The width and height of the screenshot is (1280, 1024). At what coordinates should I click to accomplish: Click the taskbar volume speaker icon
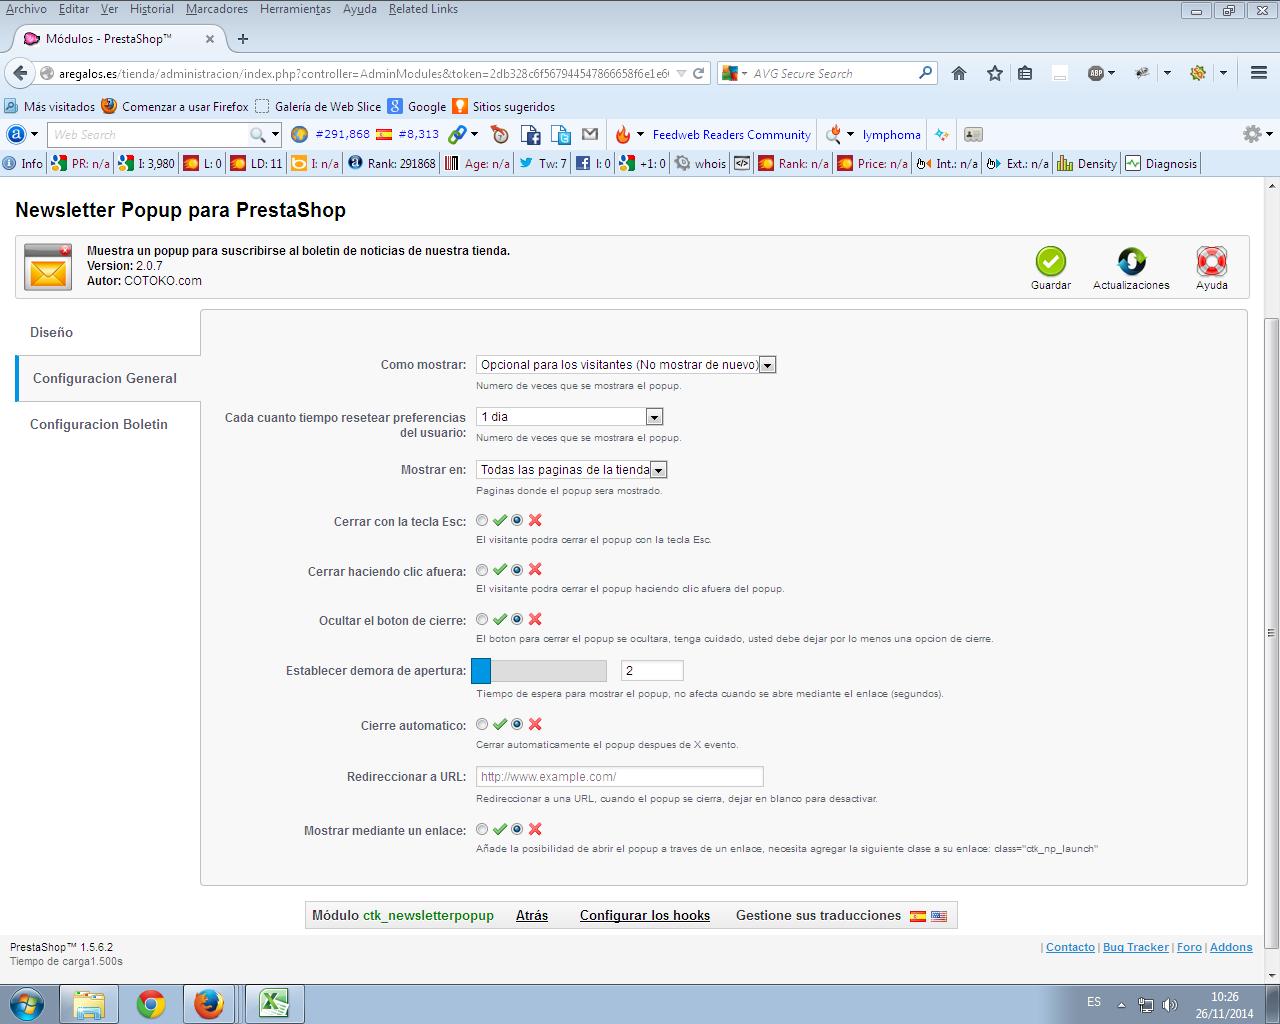coord(1170,1005)
